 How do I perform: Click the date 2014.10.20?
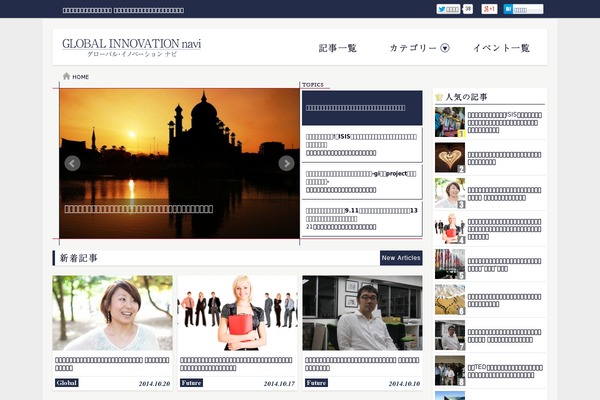tap(154, 384)
